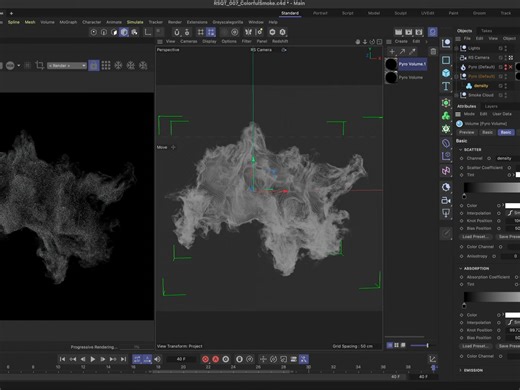Select Pyro Volume.1 material thumbnail

pos(391,64)
